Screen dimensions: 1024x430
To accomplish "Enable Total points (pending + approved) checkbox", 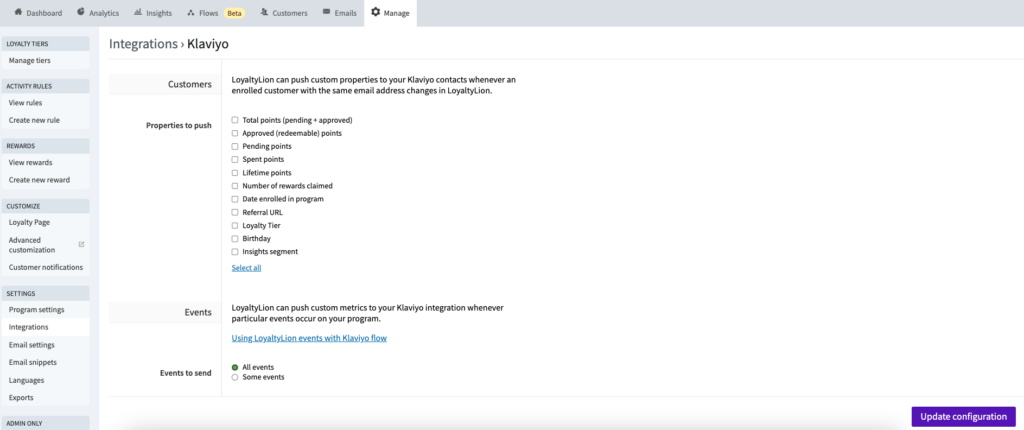I will 235,120.
